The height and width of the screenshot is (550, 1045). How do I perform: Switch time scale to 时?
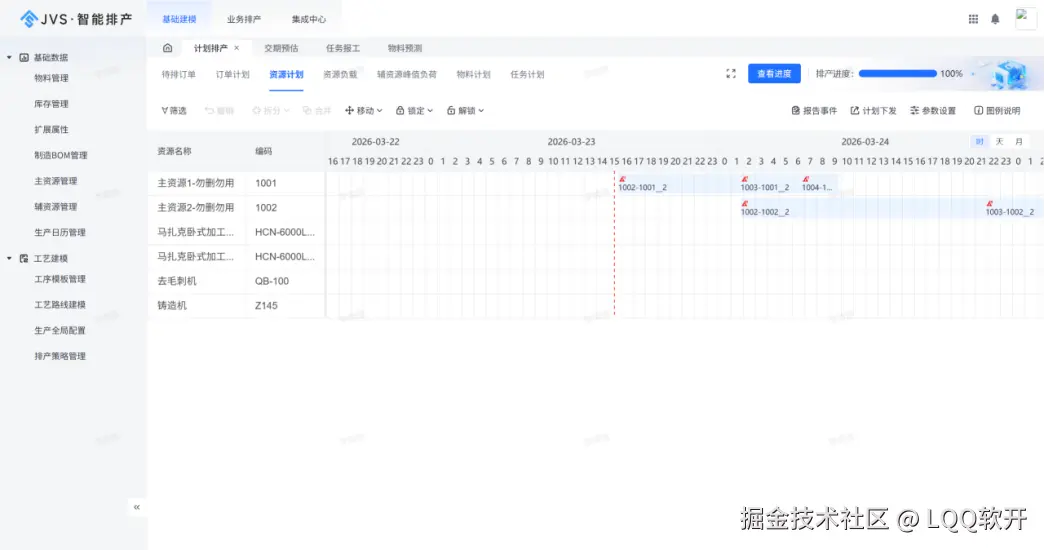pos(979,141)
